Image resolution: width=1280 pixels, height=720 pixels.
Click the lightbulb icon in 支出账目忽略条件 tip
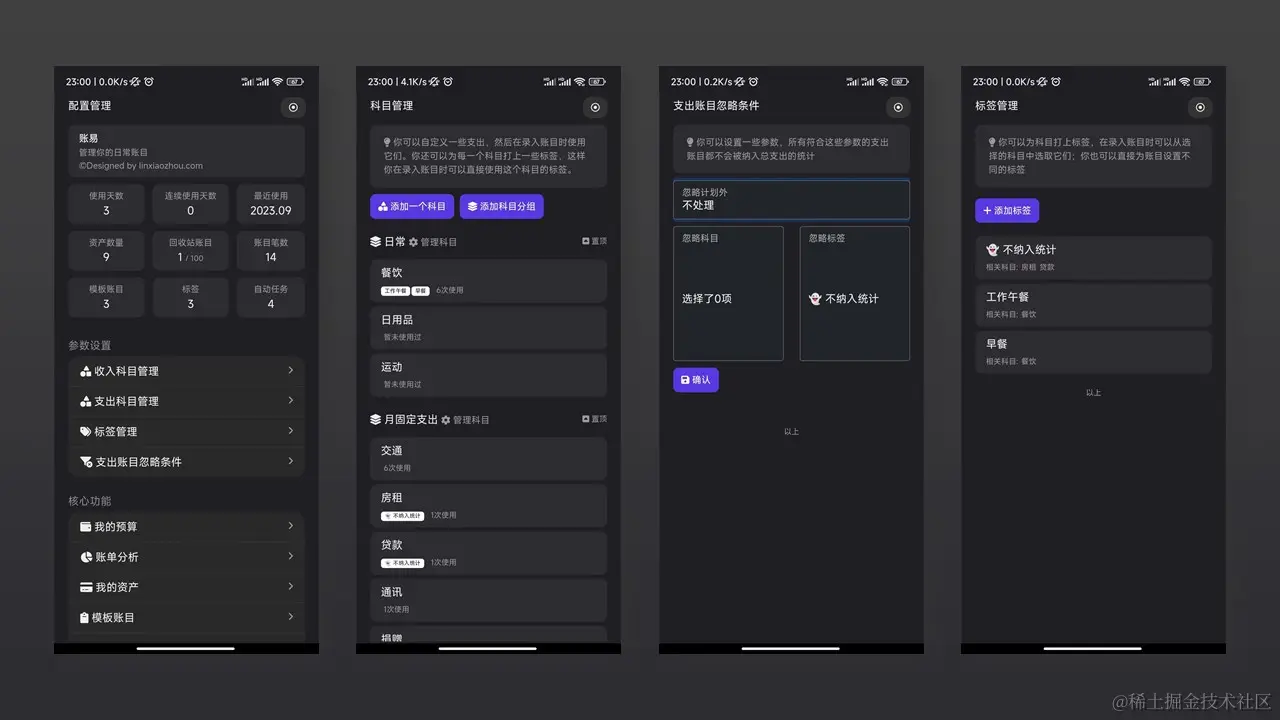click(x=690, y=143)
